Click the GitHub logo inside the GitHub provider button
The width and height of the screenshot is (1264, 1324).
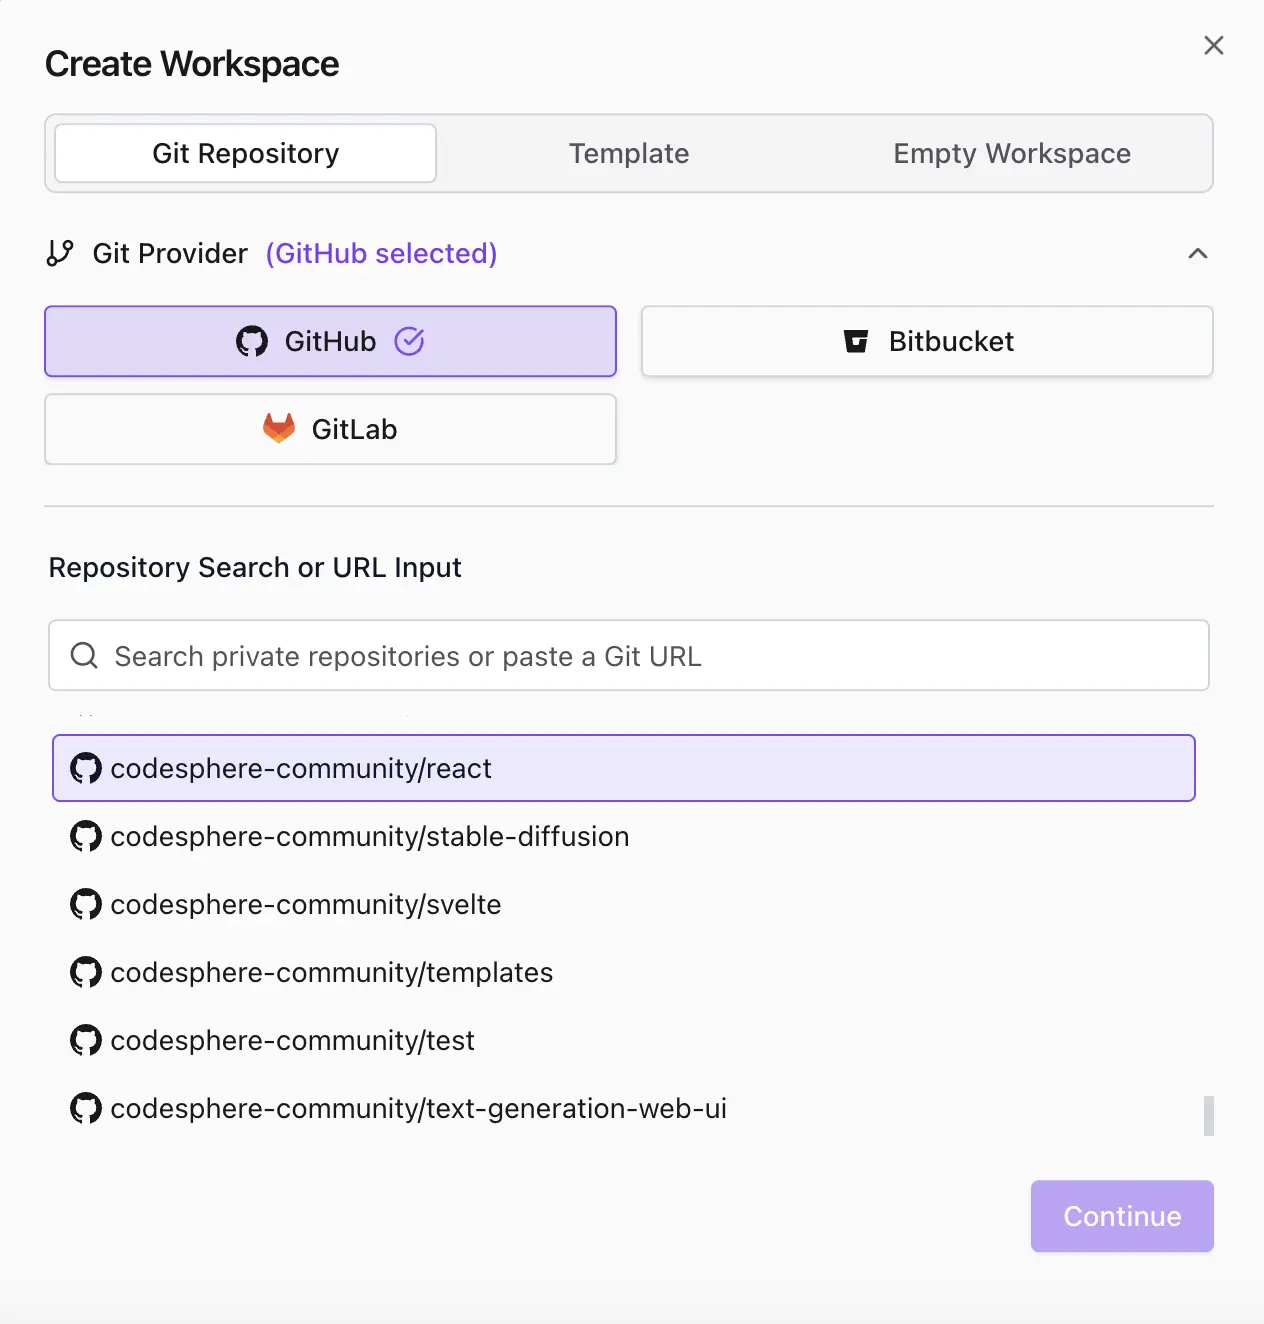point(254,341)
